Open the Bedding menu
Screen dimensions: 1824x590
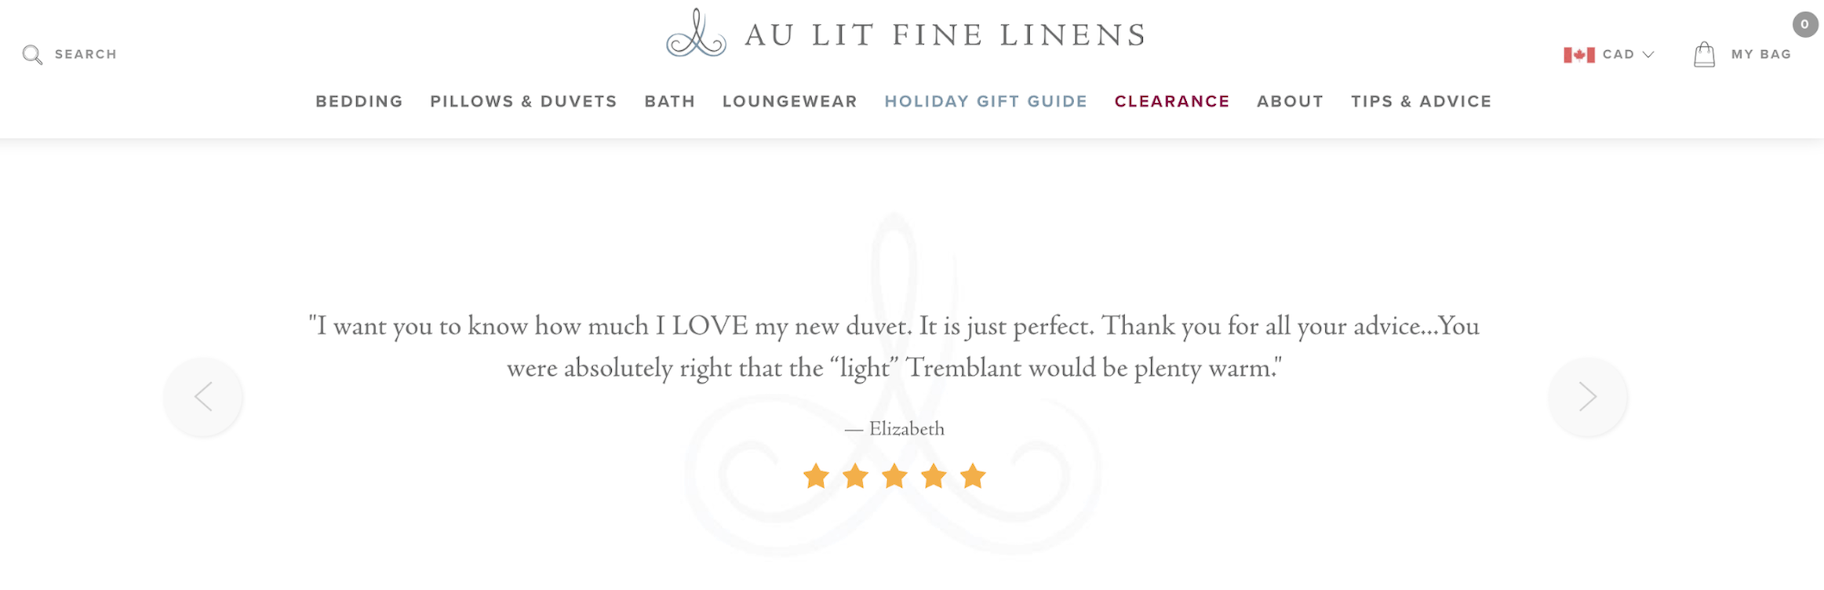tap(359, 102)
